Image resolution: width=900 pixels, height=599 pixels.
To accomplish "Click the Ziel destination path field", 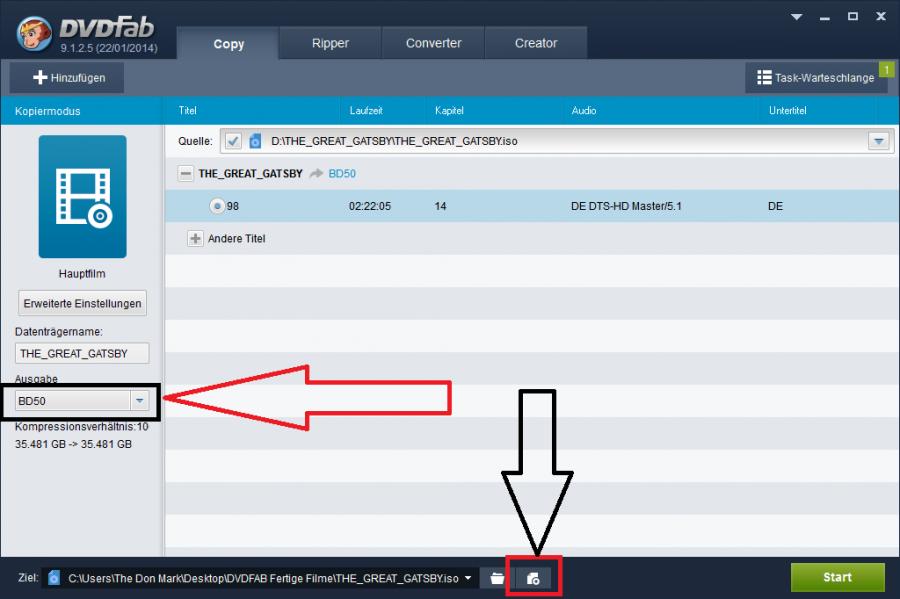I will (x=262, y=578).
